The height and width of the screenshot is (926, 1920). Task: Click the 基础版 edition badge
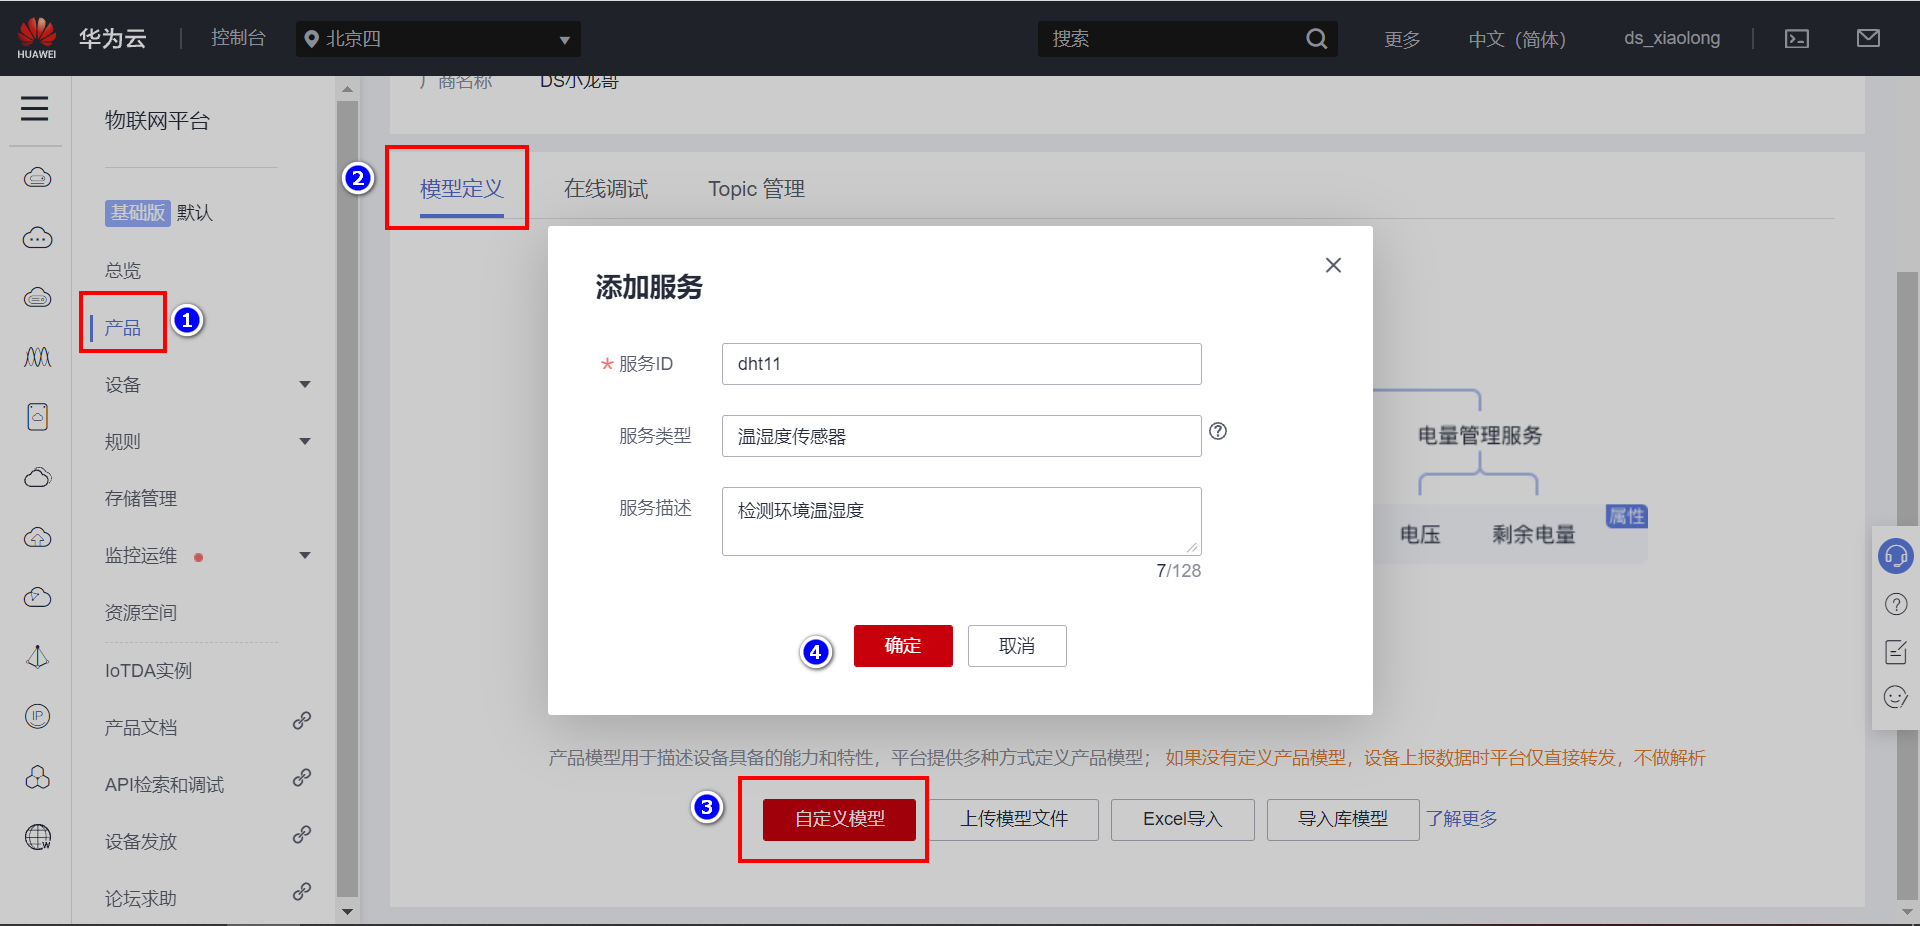138,213
